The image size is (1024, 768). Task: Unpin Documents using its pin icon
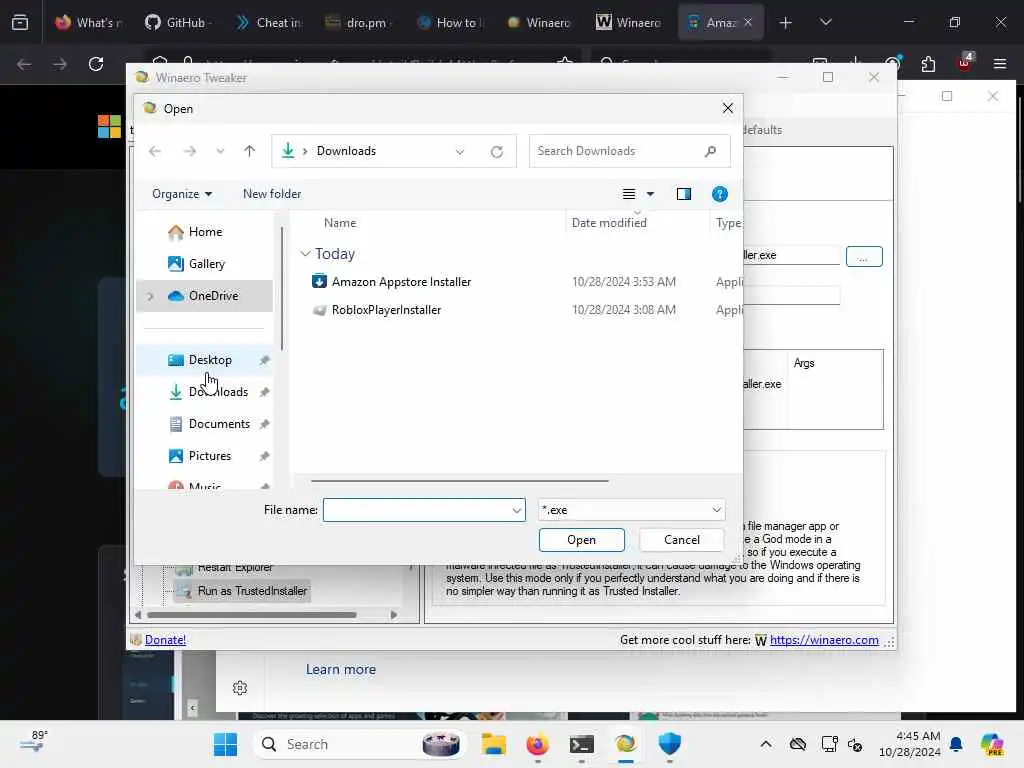pyautogui.click(x=264, y=424)
